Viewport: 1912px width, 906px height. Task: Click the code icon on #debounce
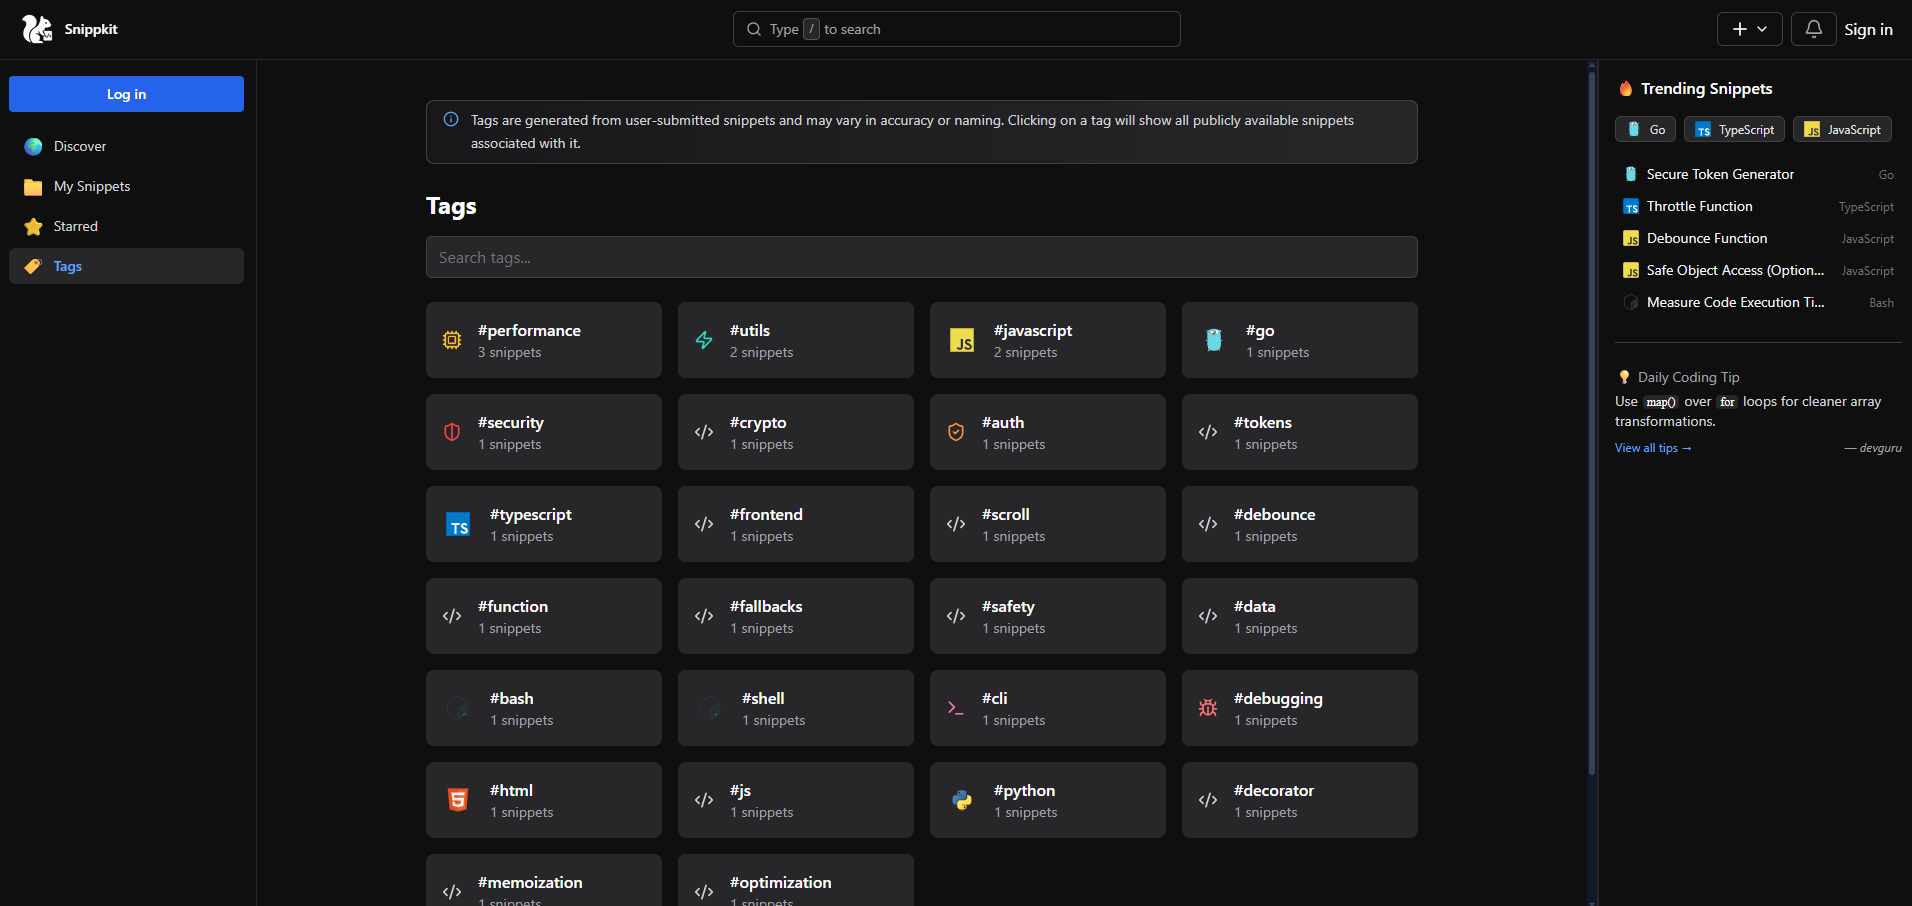(x=1208, y=524)
